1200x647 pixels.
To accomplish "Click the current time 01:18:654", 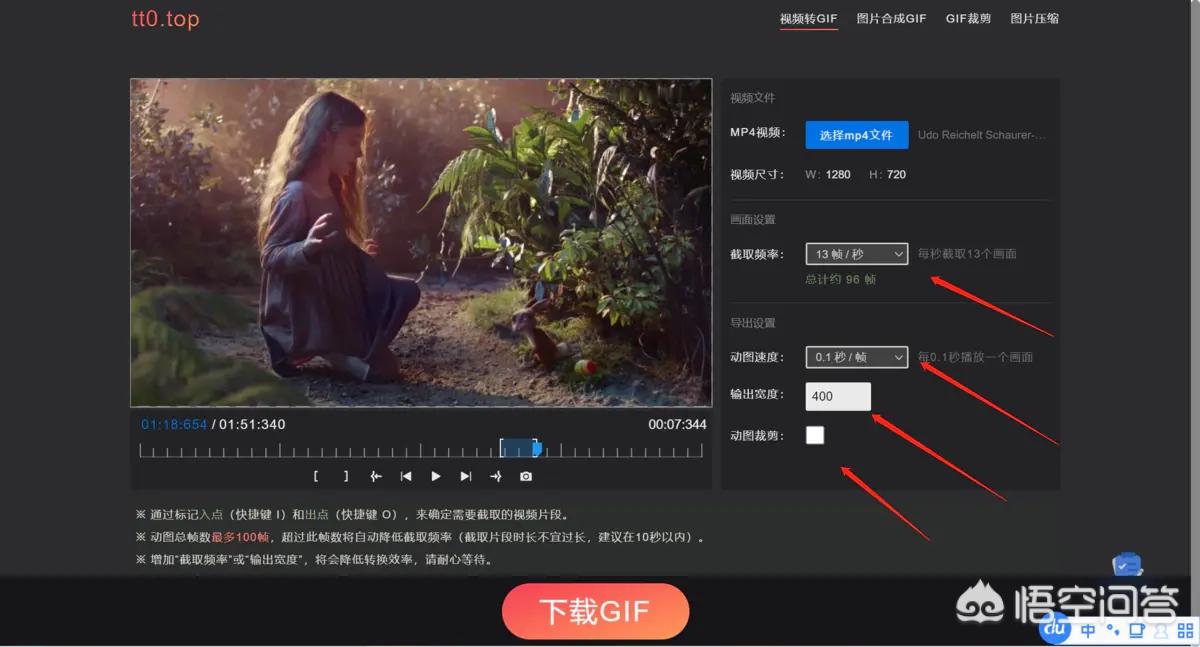I will 174,425.
